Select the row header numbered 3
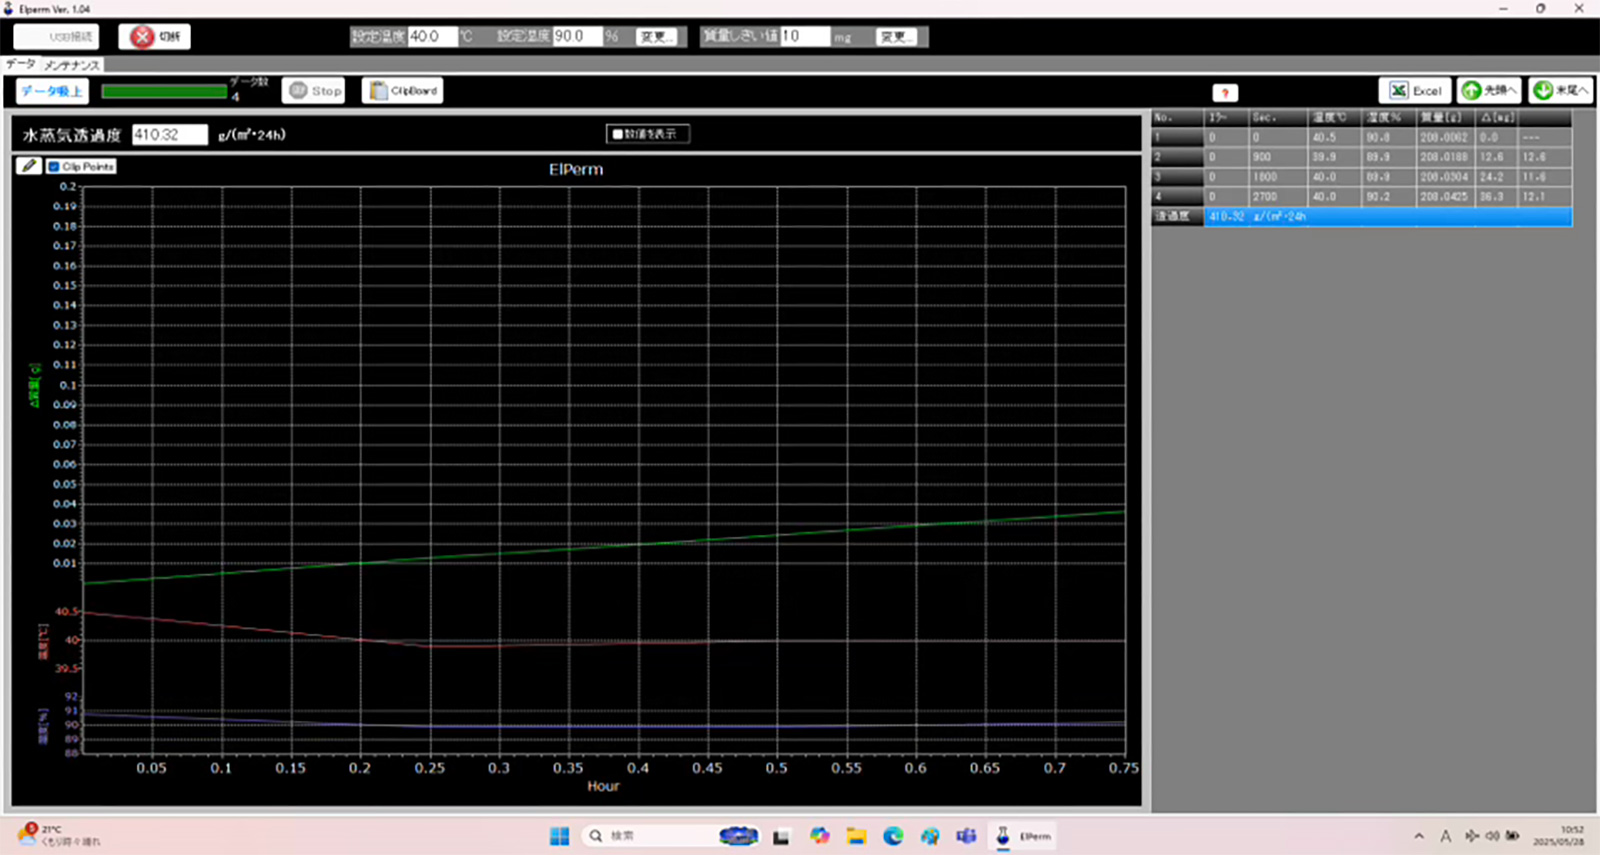 1177,177
